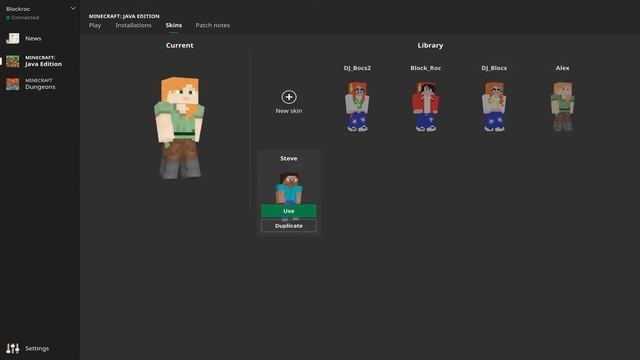Open the Minecraft Dungeons game icon

13,84
